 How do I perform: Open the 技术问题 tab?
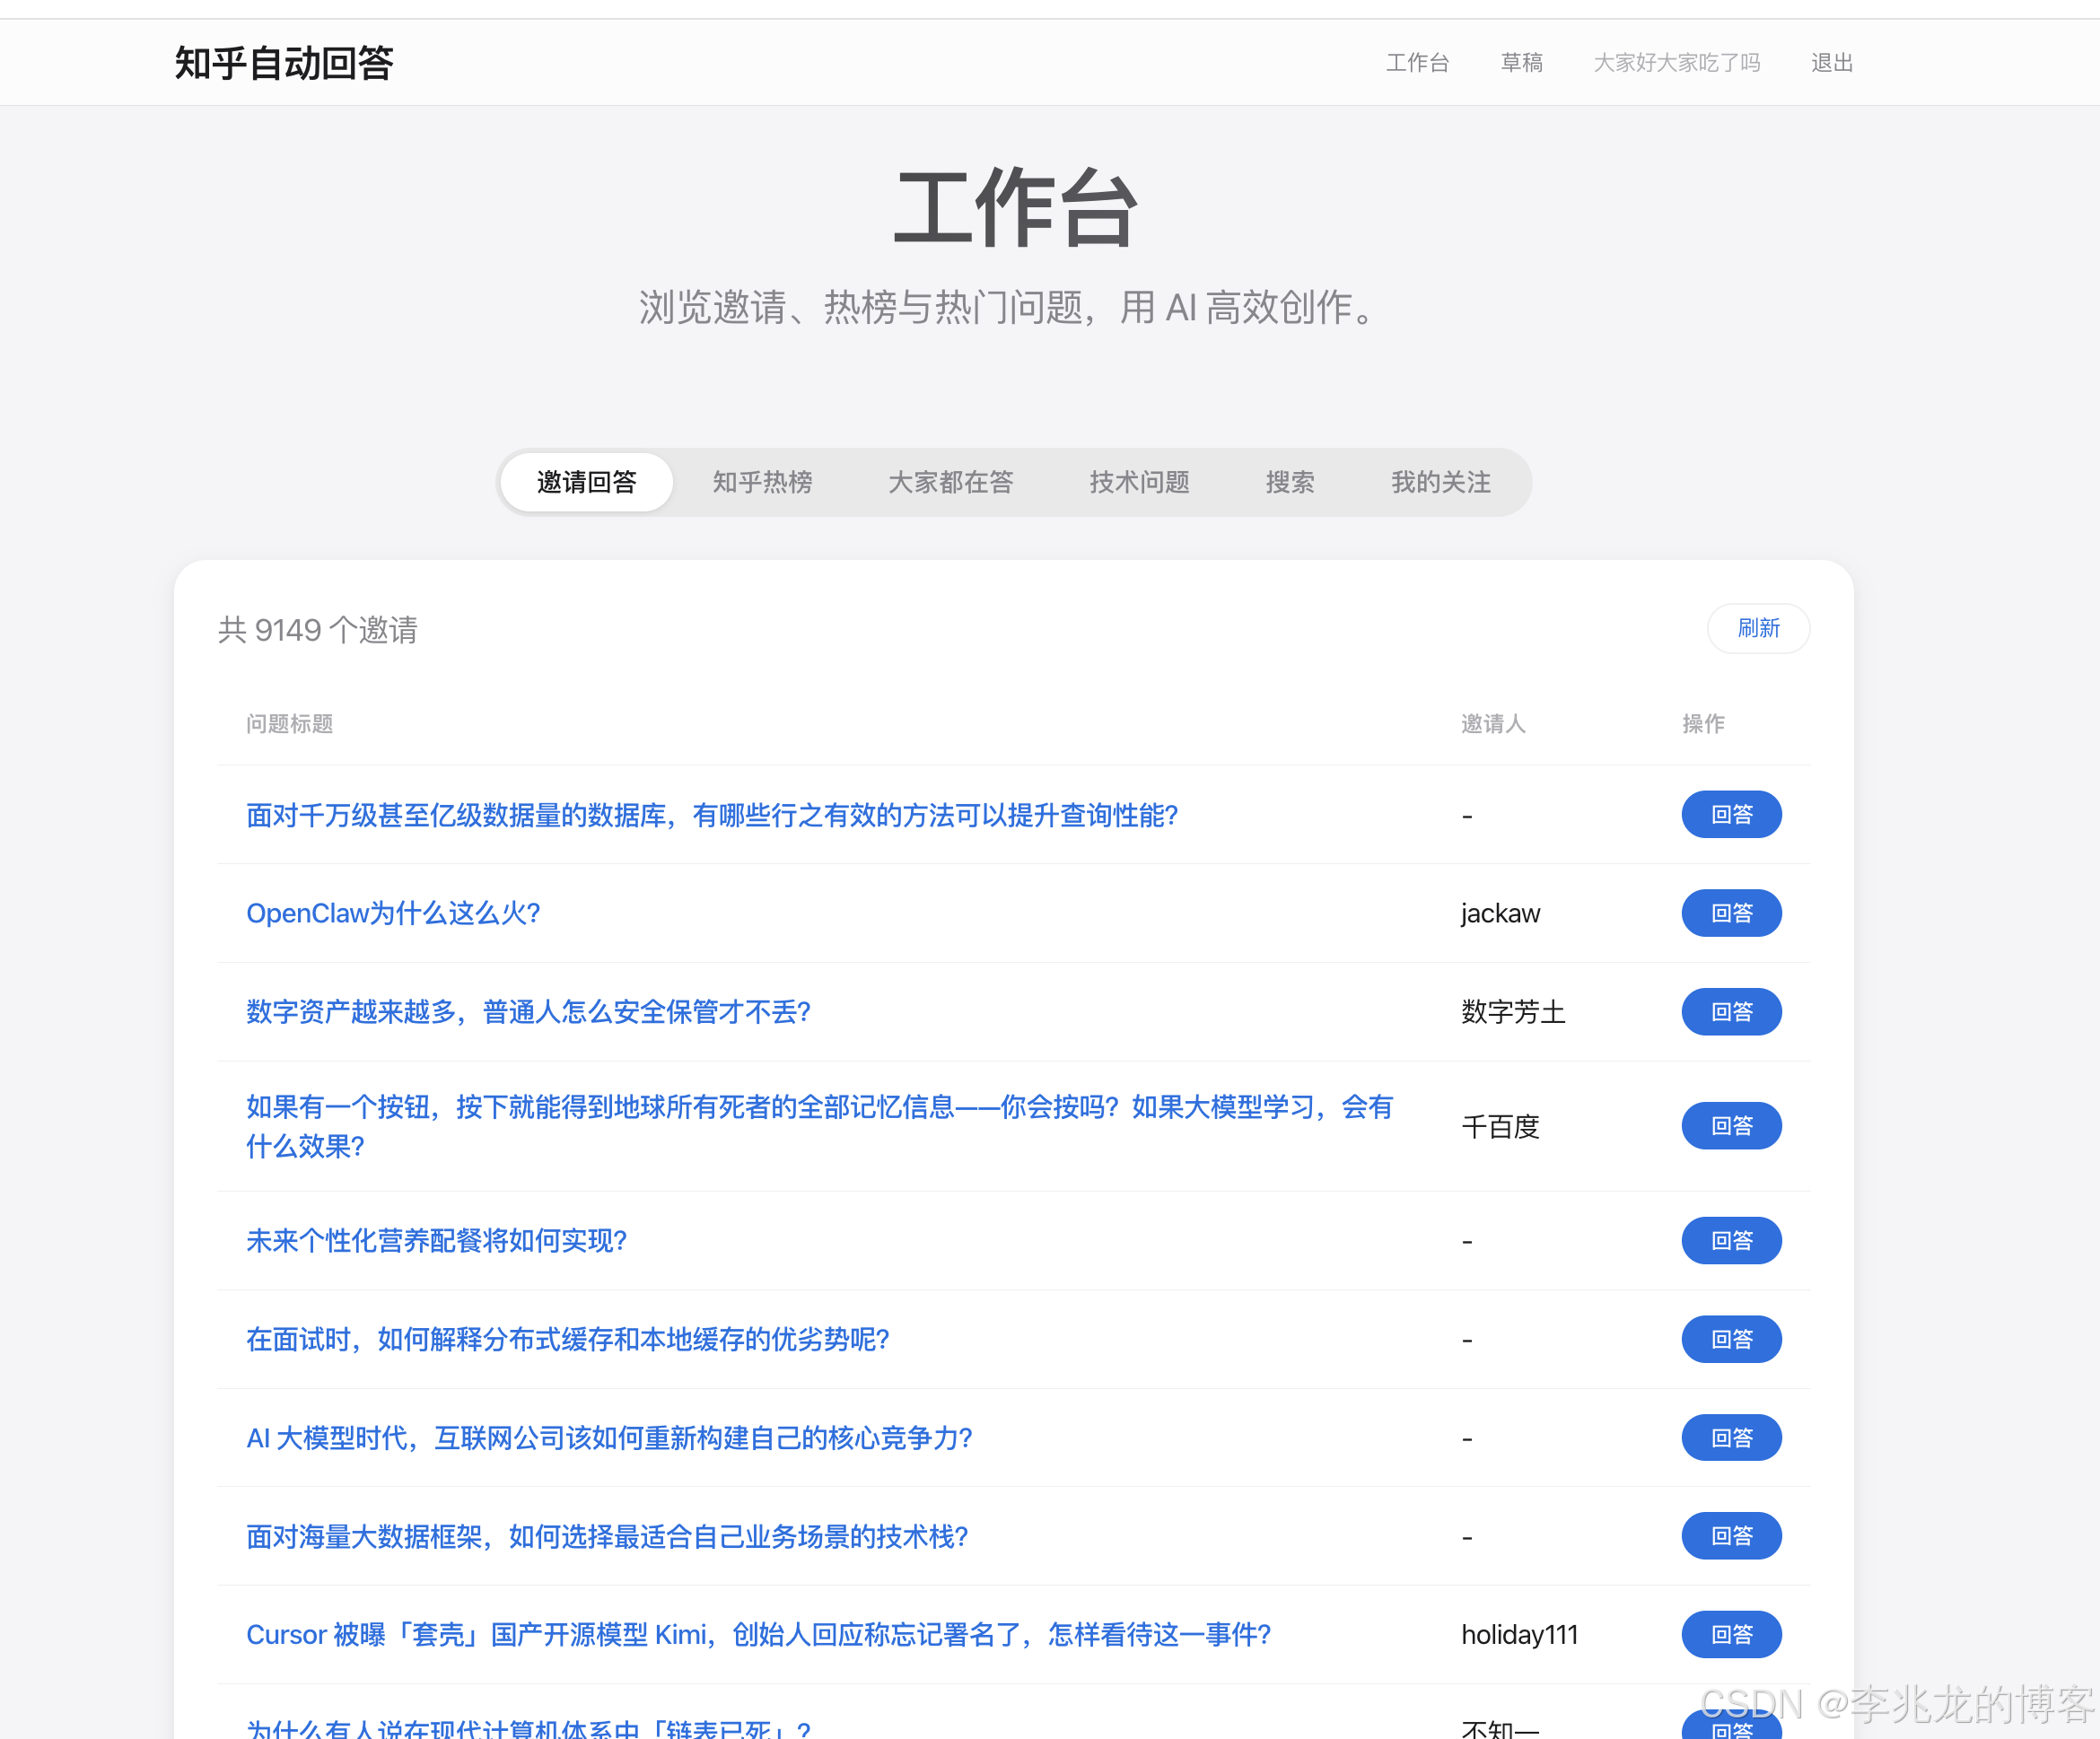tap(1139, 482)
